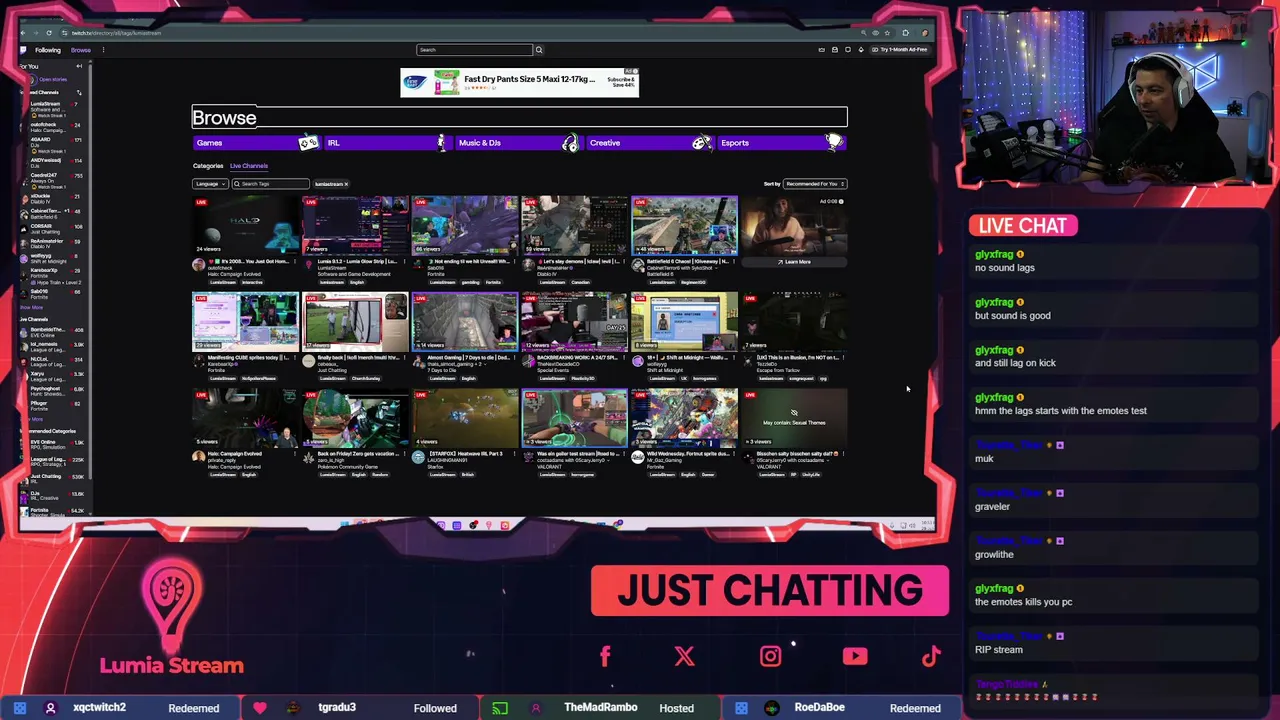Image resolution: width=1280 pixels, height=720 pixels.
Task: Go to Twitch home via the logo
Action: [x=24, y=50]
